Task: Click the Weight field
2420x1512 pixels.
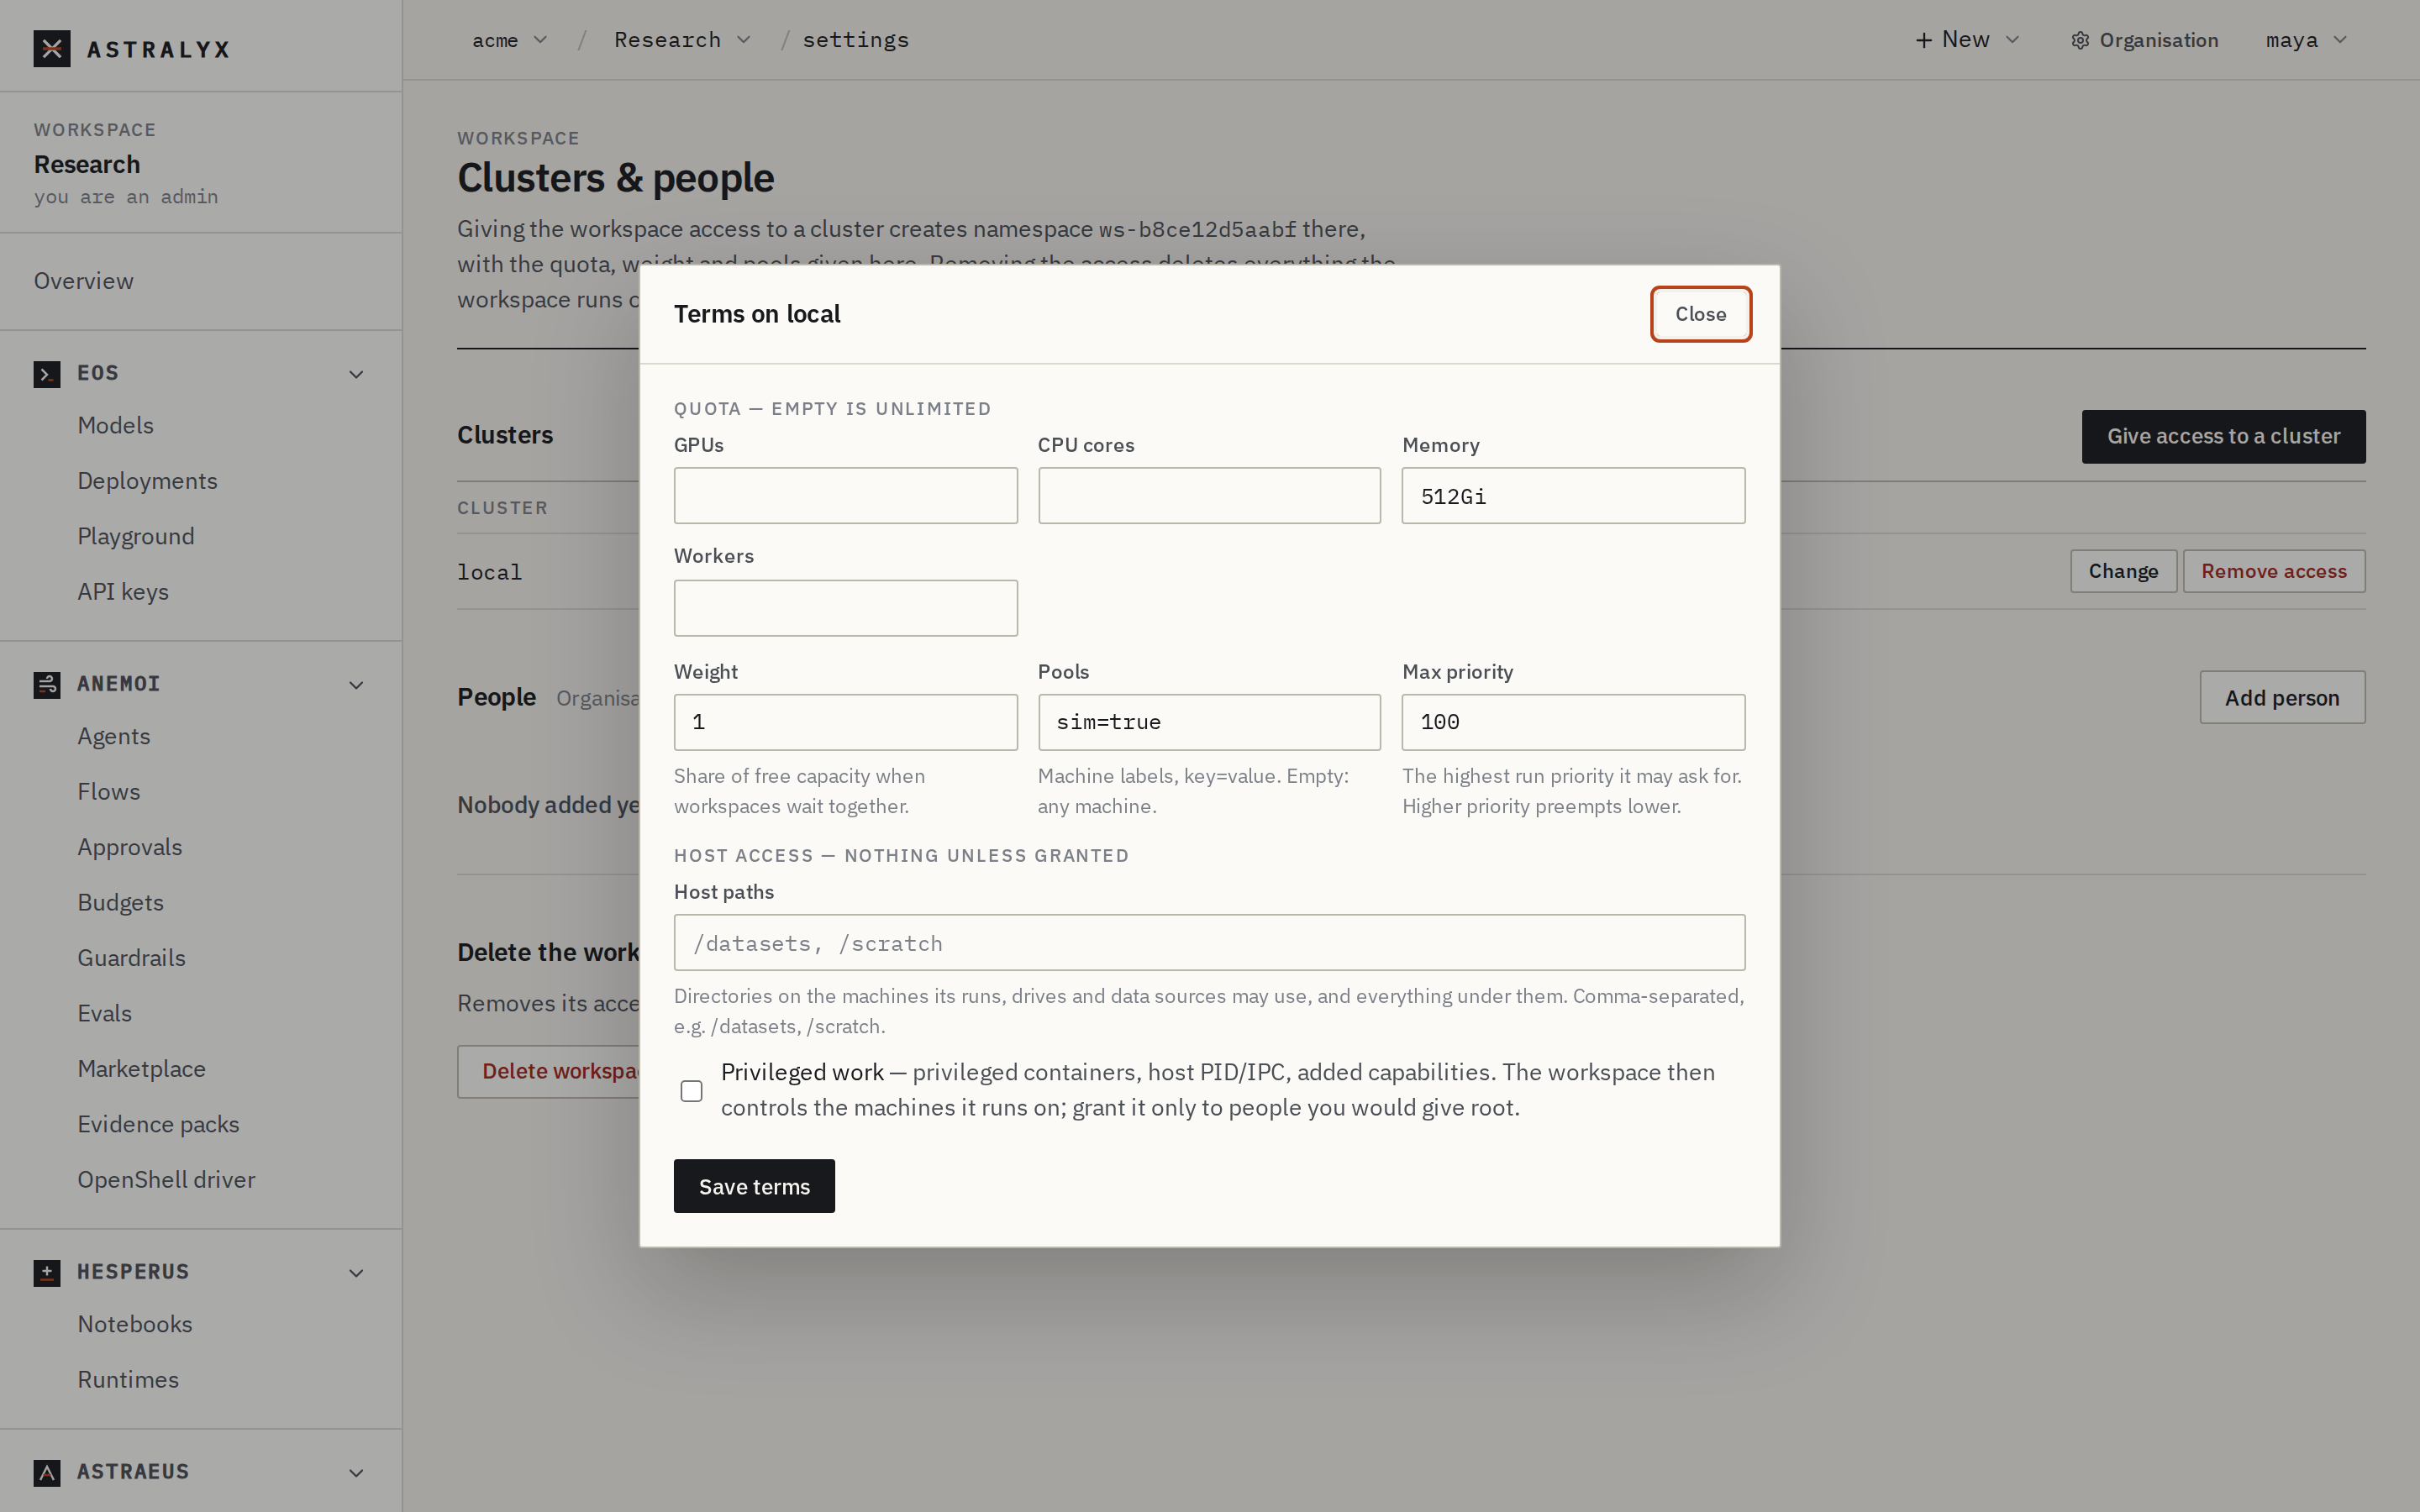Action: 845,722
